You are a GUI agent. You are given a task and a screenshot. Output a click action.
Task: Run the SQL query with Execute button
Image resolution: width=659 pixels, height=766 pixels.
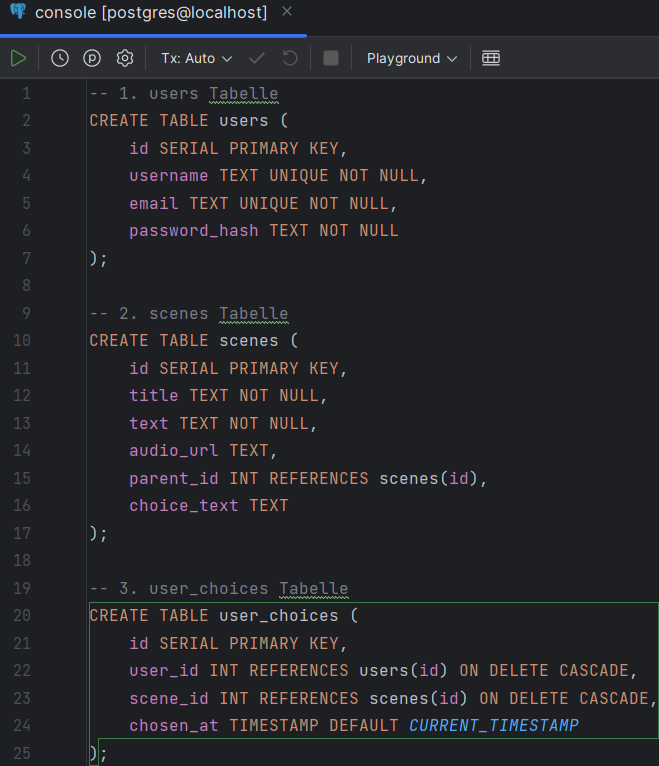[x=18, y=58]
